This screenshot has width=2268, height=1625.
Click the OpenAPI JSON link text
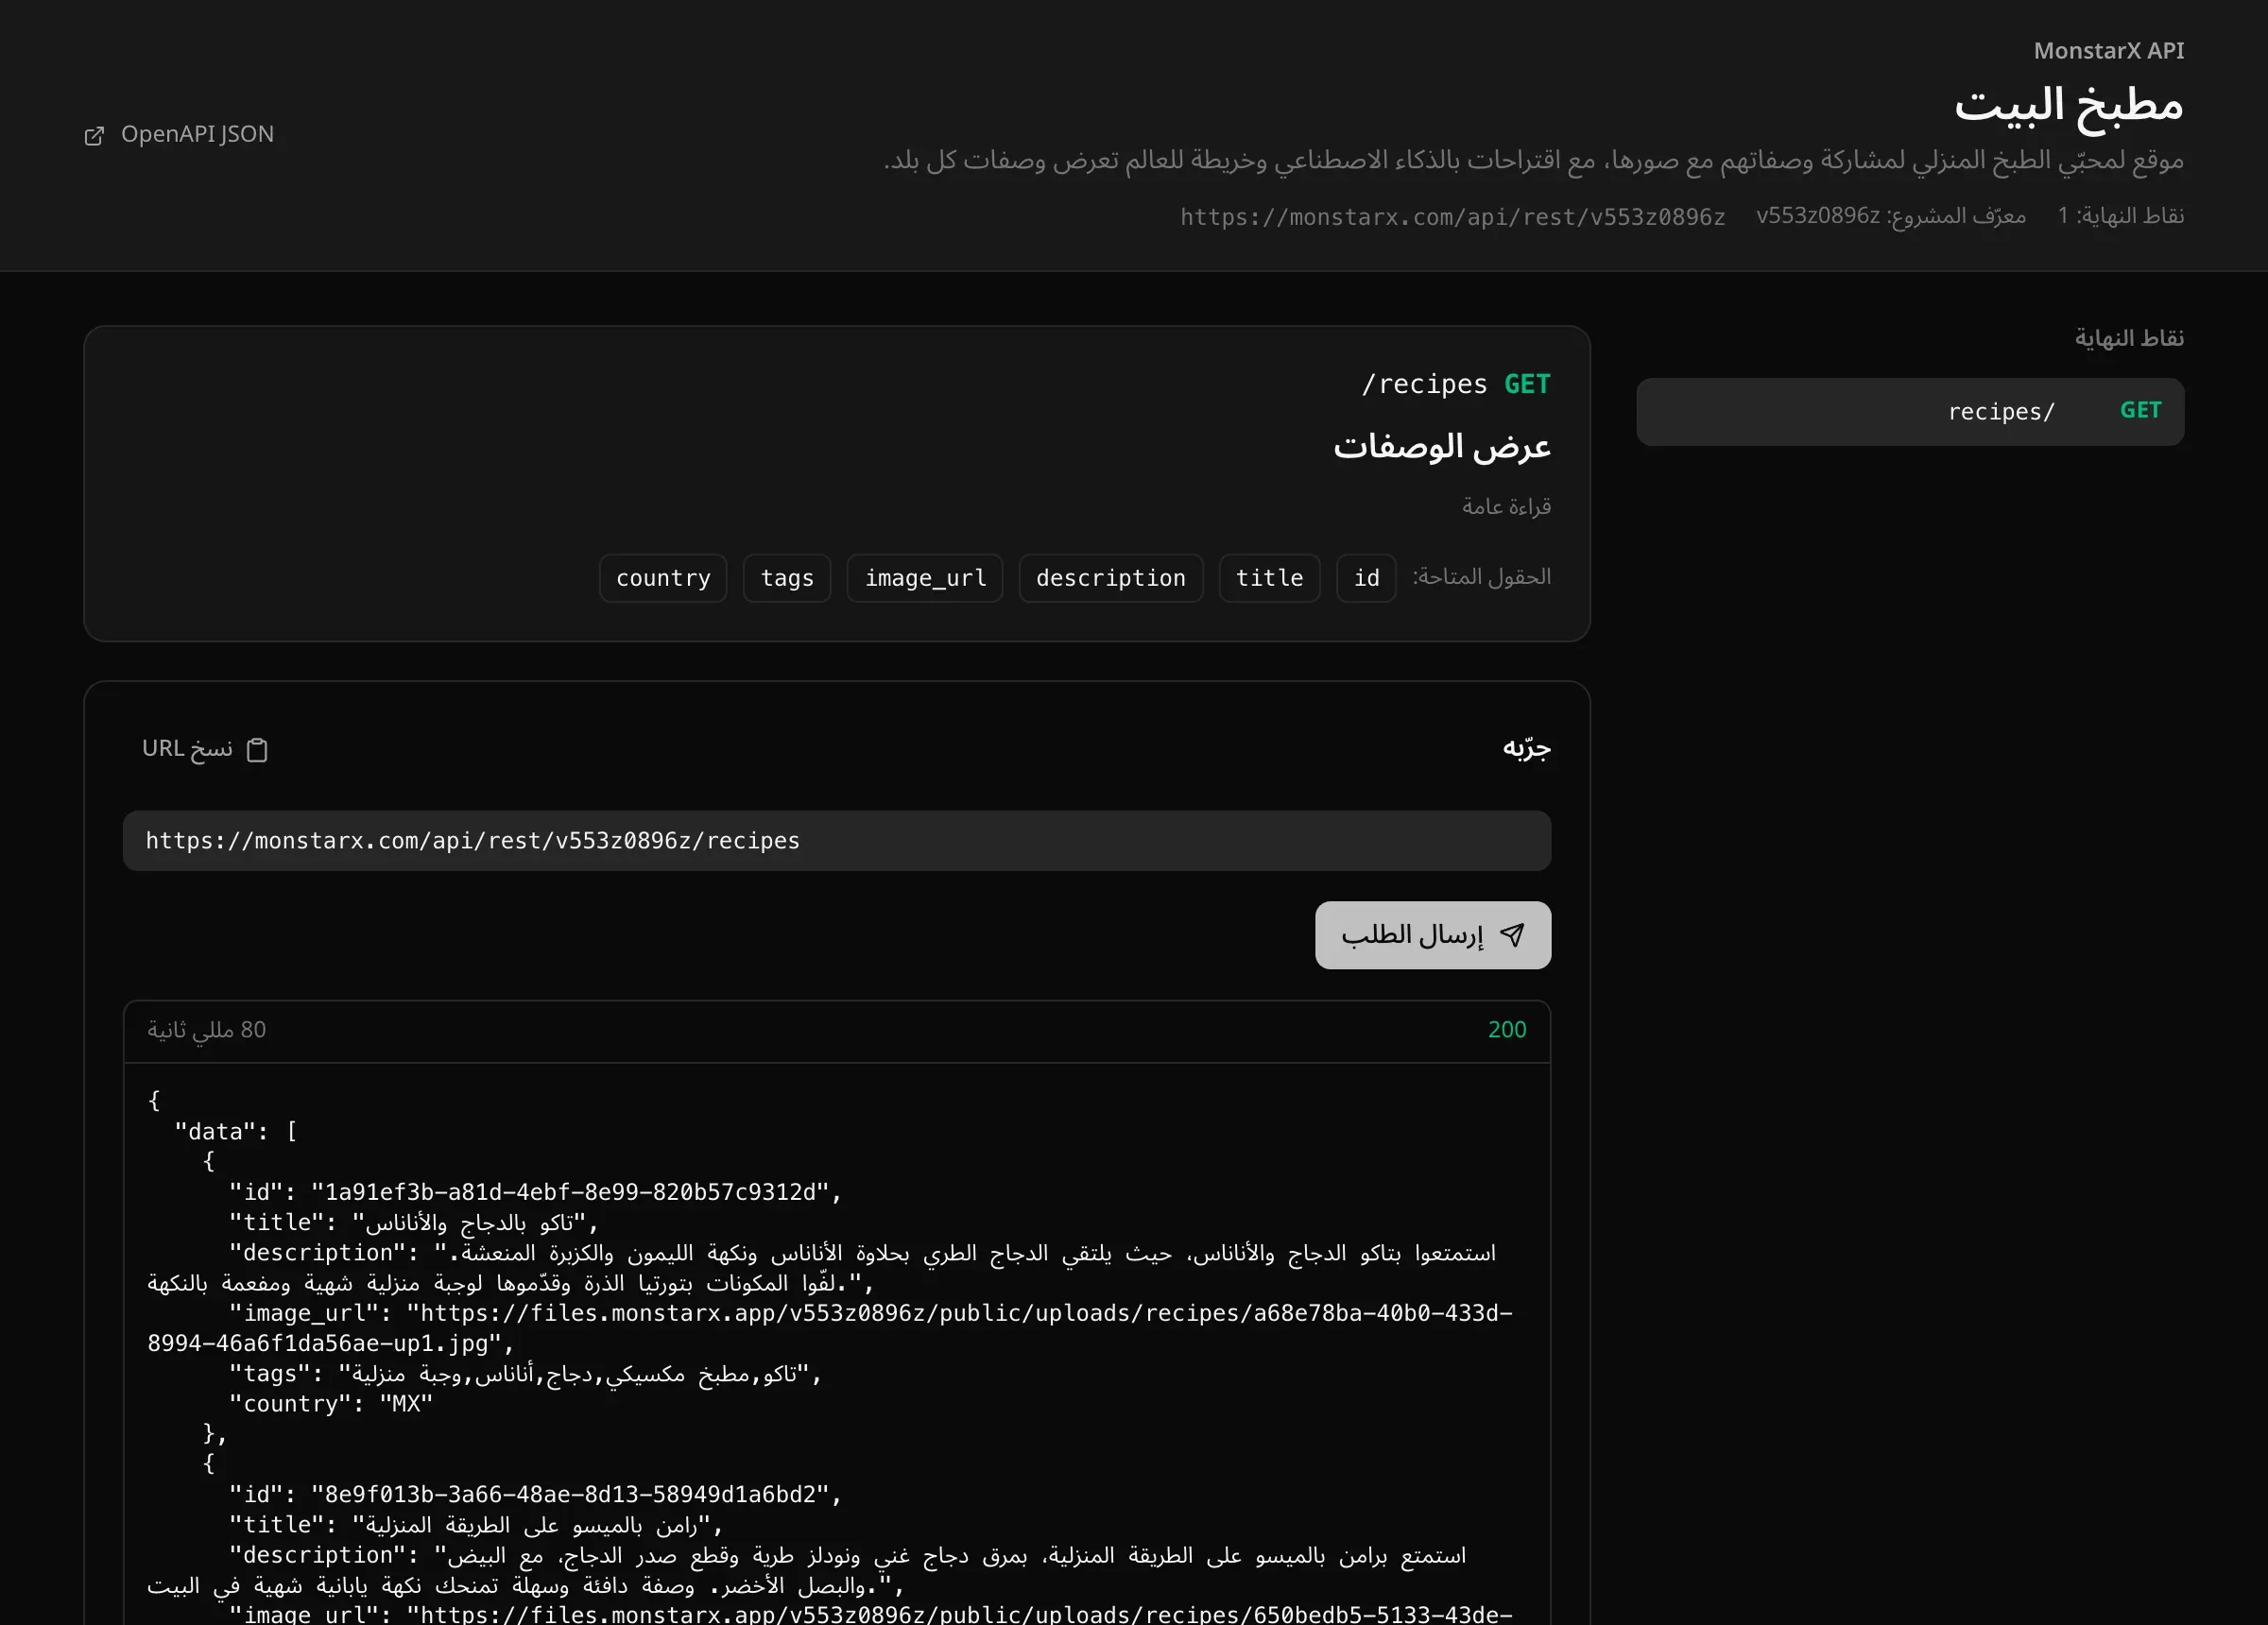(197, 134)
